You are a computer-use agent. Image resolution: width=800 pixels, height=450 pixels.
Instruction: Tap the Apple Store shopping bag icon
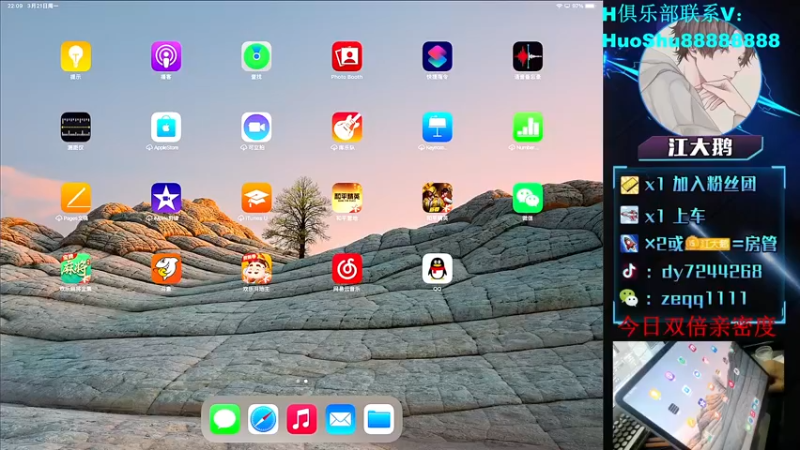click(166, 127)
